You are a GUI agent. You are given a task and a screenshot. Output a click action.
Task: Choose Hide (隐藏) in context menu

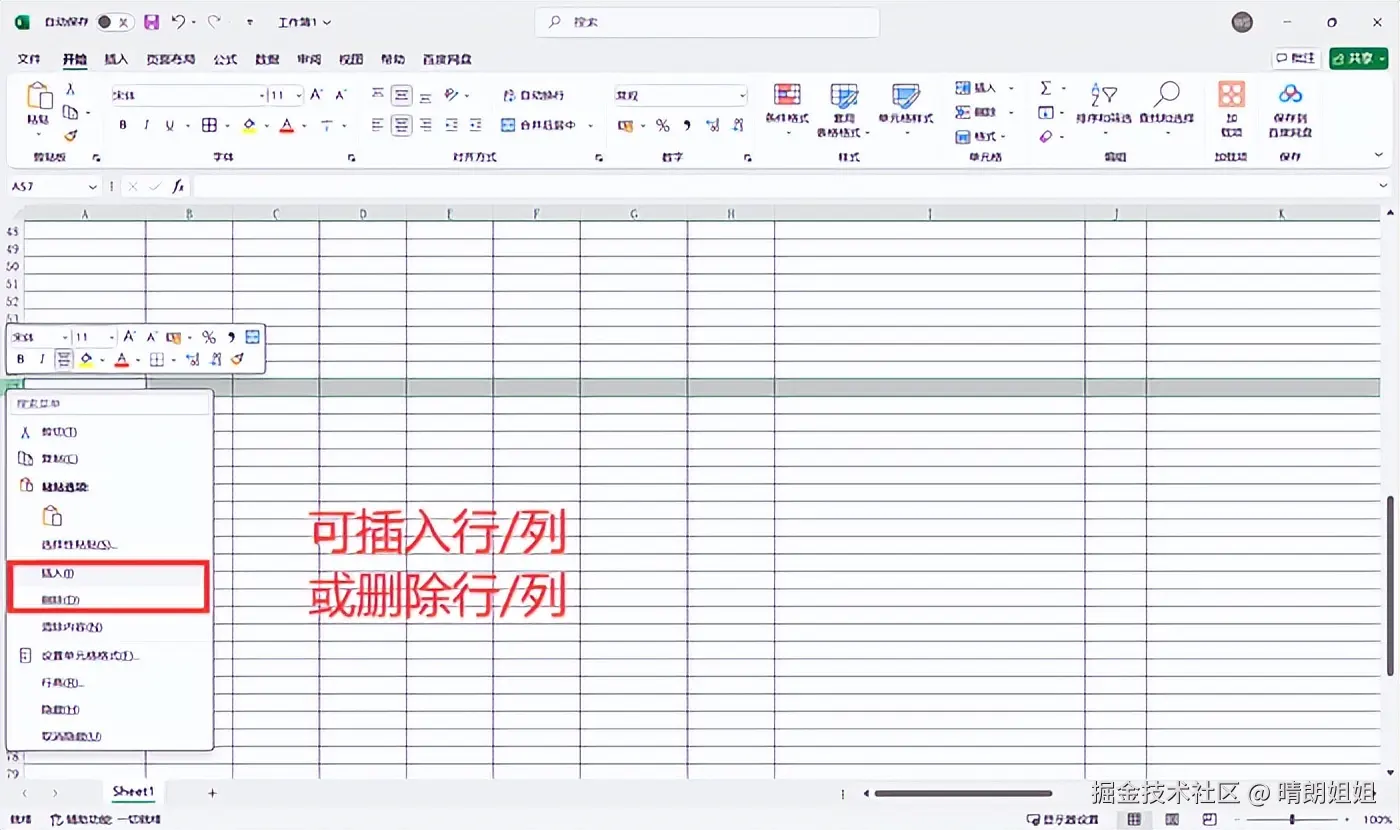(x=109, y=710)
